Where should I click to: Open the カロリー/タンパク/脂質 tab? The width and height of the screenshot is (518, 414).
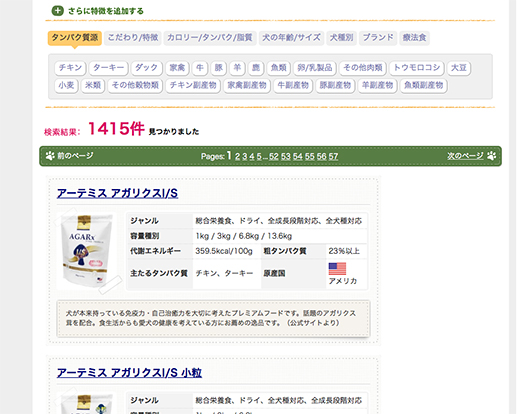tap(210, 38)
